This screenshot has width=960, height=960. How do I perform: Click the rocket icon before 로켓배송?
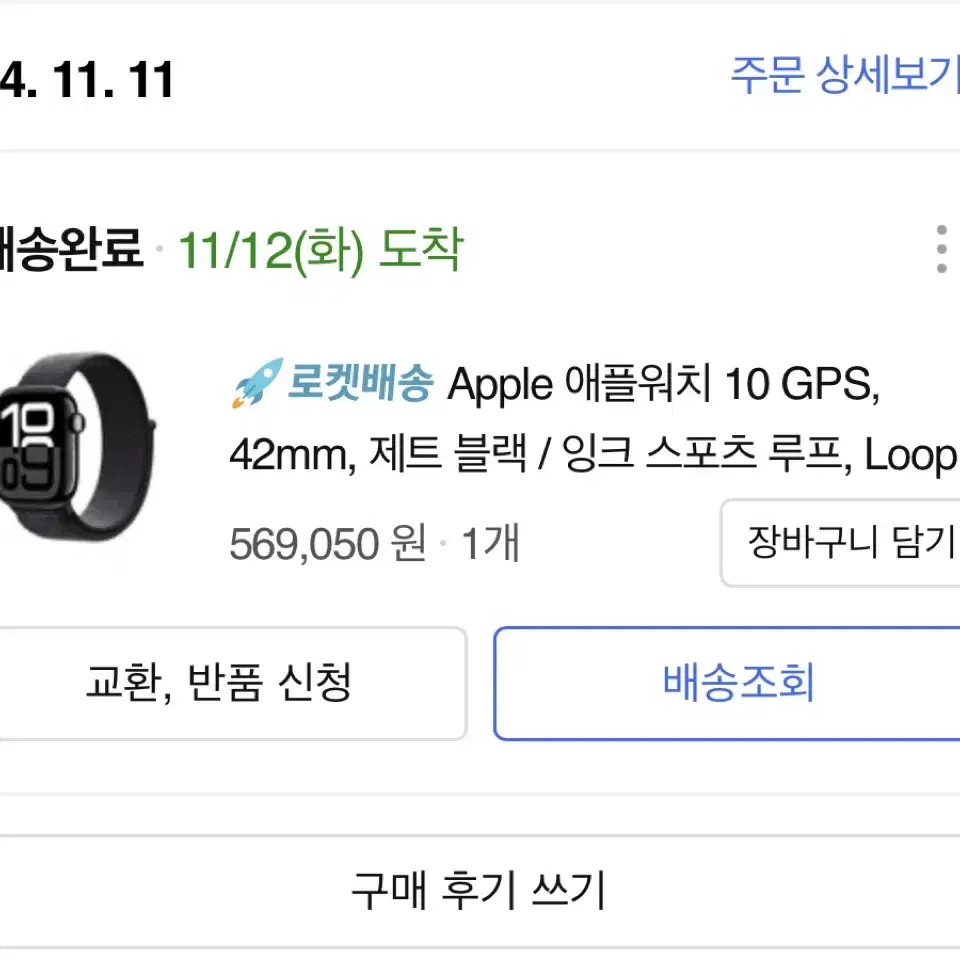point(257,383)
